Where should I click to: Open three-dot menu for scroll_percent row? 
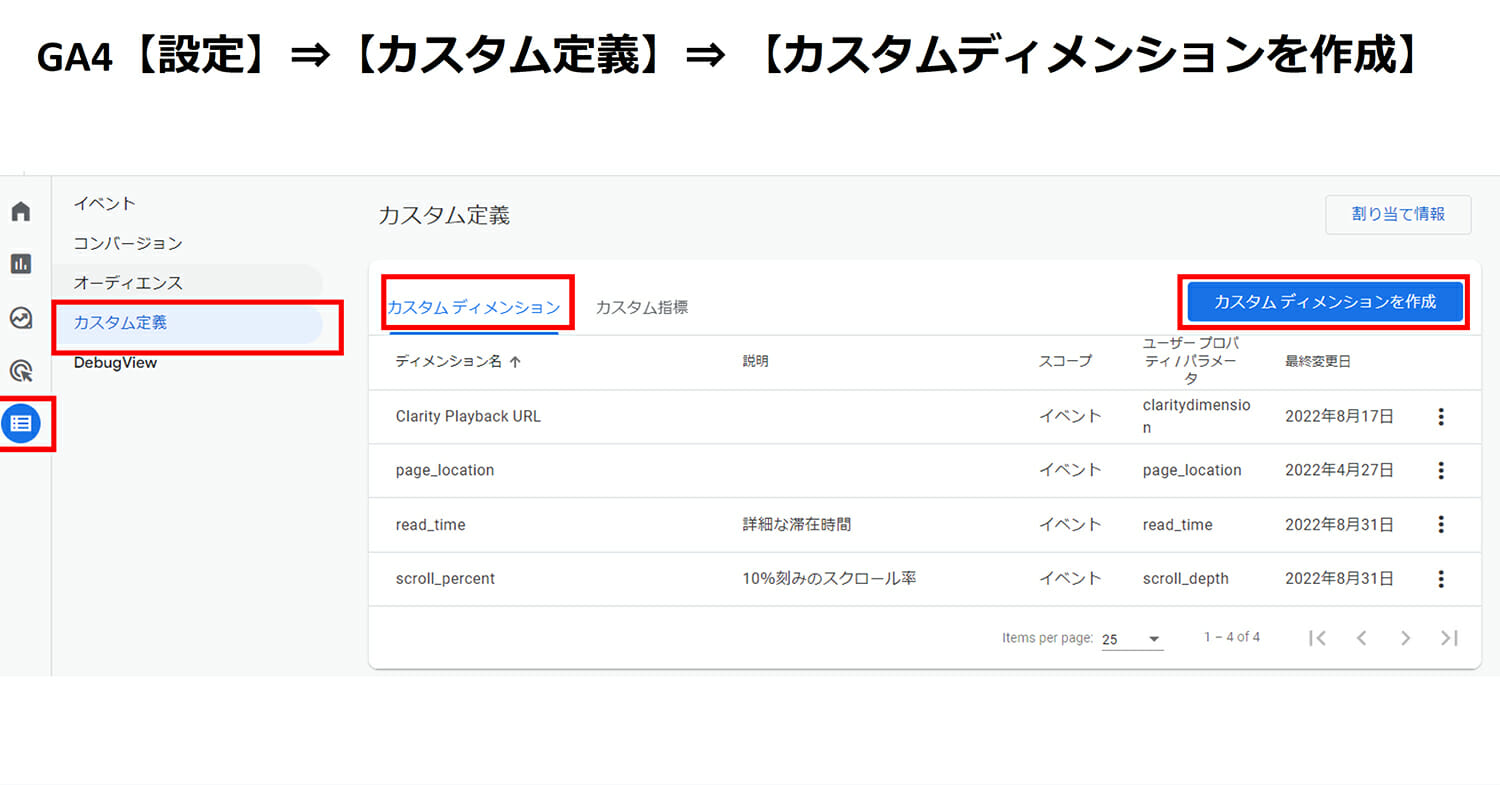click(x=1440, y=578)
